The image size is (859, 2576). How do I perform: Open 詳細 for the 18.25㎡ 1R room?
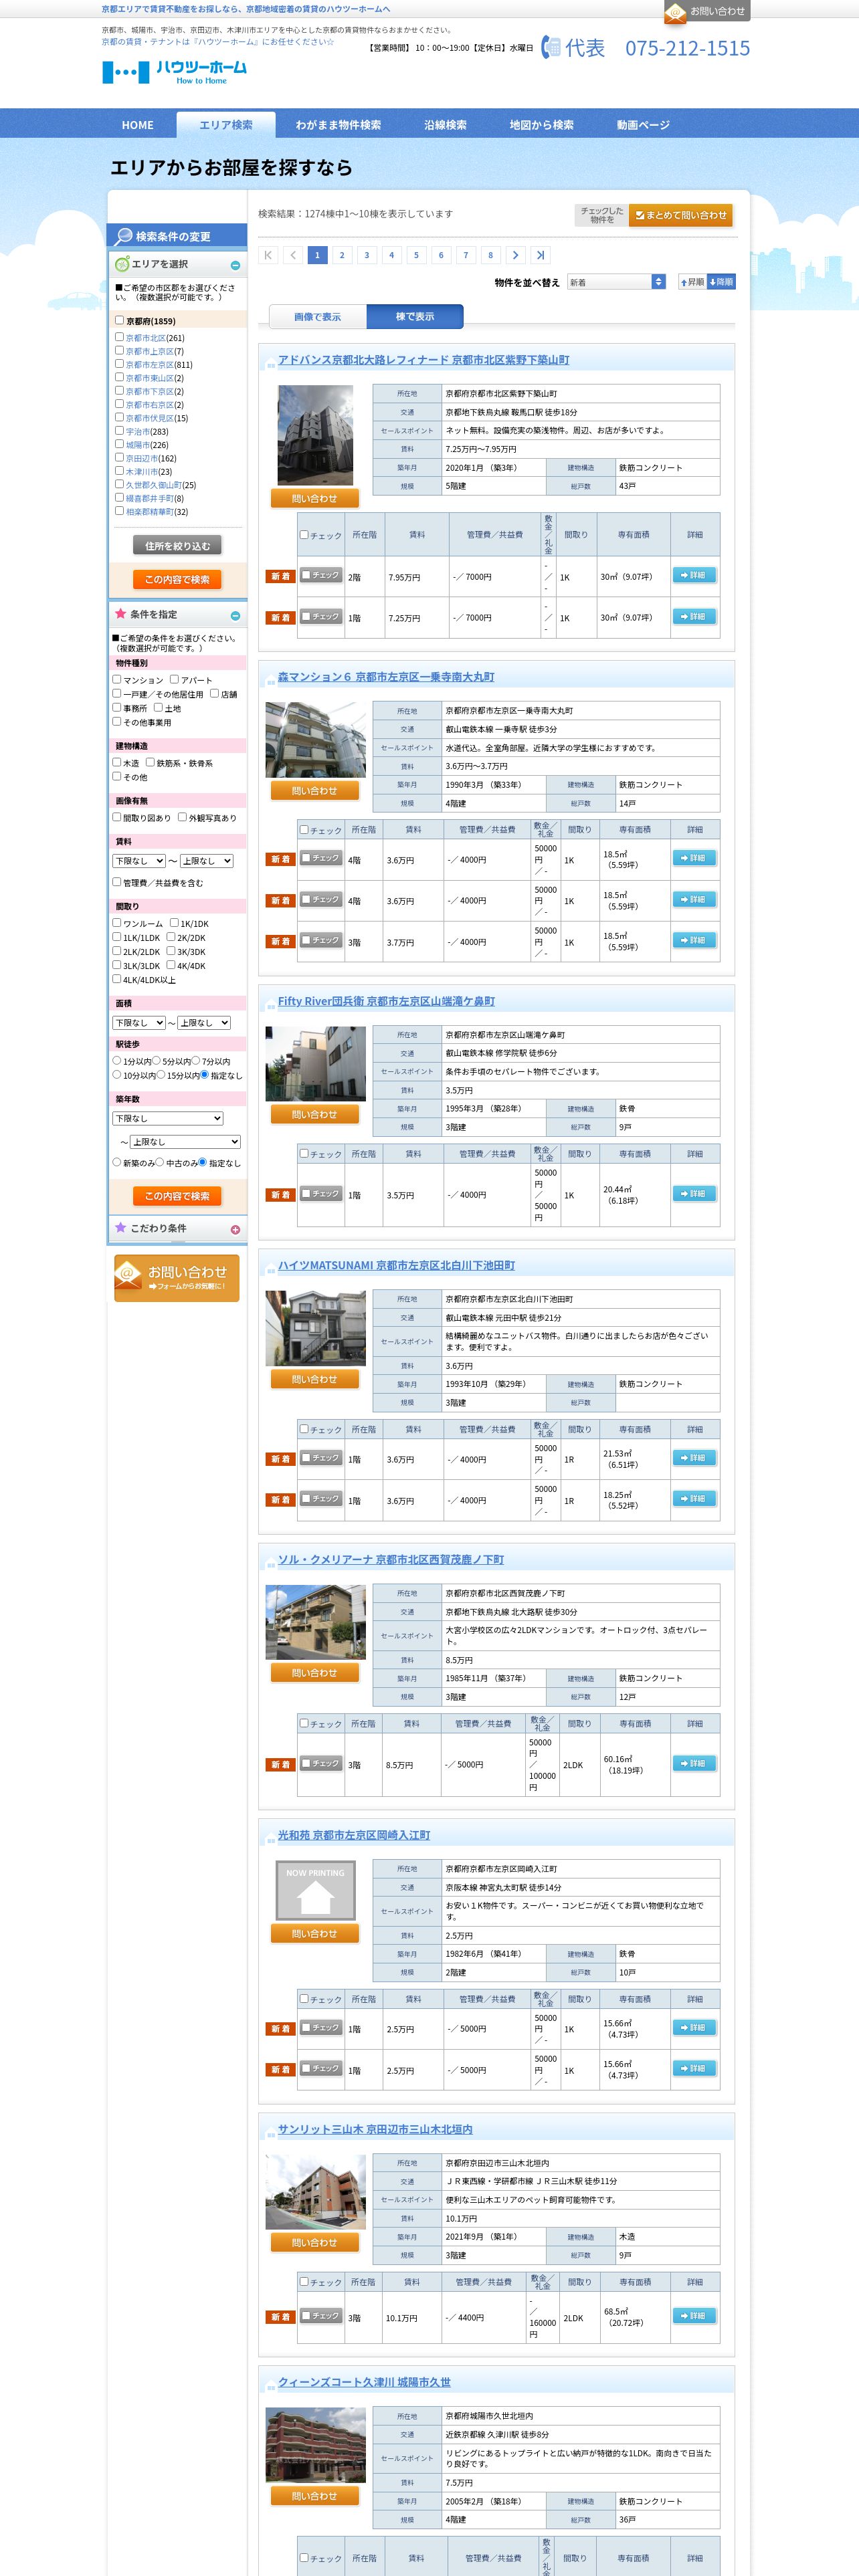(x=695, y=1498)
